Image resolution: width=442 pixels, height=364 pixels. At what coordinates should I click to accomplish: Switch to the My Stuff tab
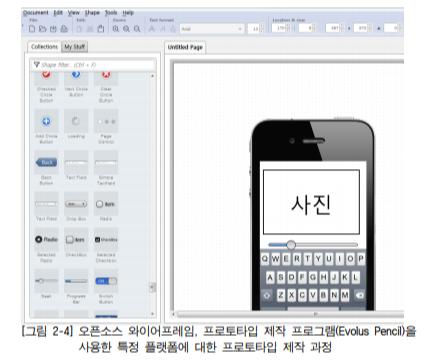click(75, 47)
